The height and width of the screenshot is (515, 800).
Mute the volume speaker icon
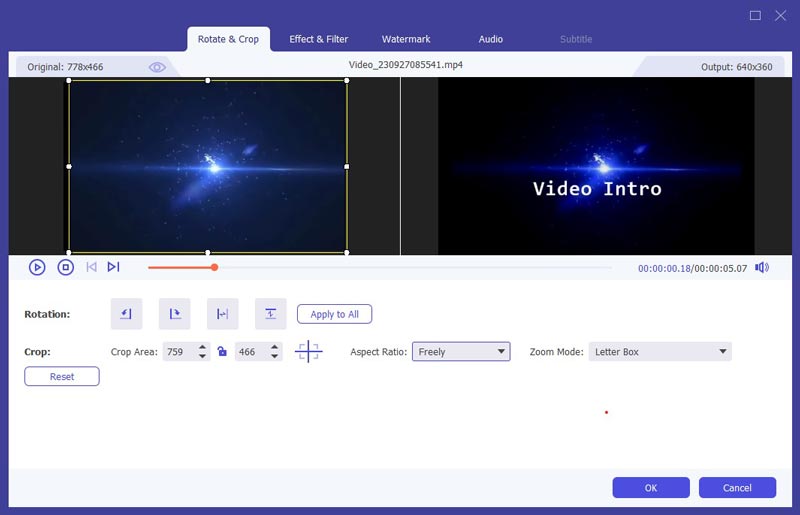click(762, 267)
